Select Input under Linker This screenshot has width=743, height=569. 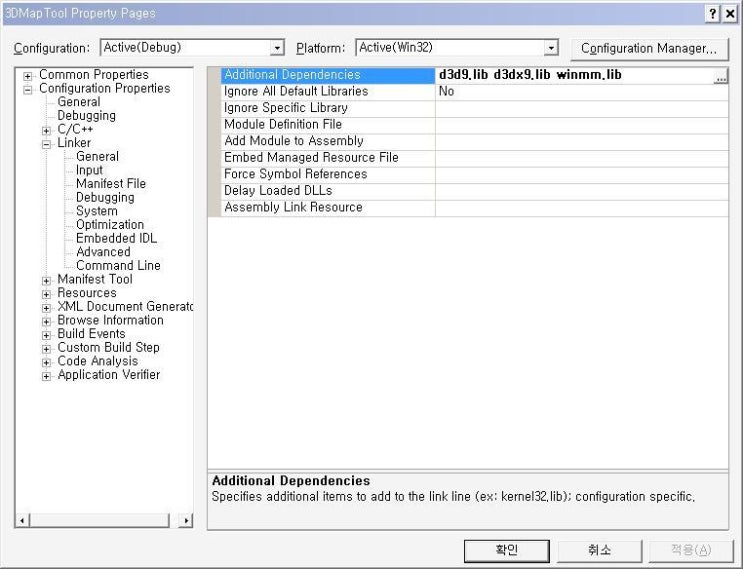pyautogui.click(x=89, y=170)
